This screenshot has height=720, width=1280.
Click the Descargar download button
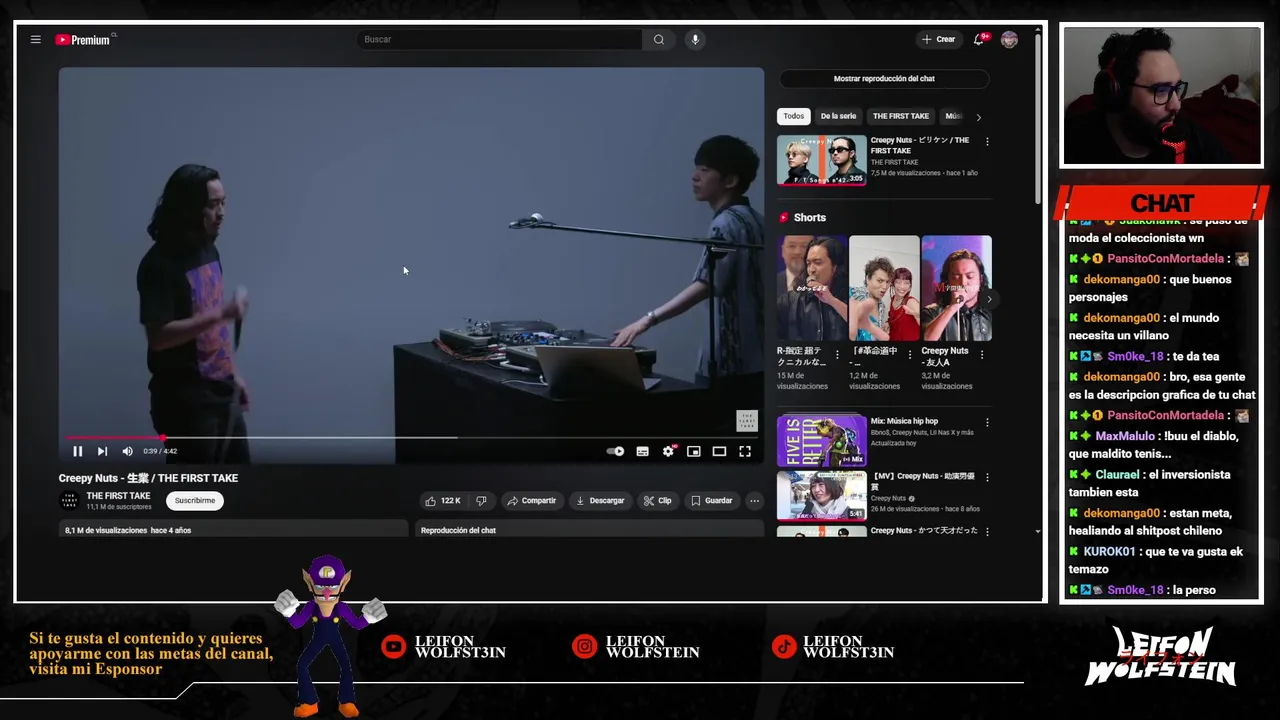[601, 501]
